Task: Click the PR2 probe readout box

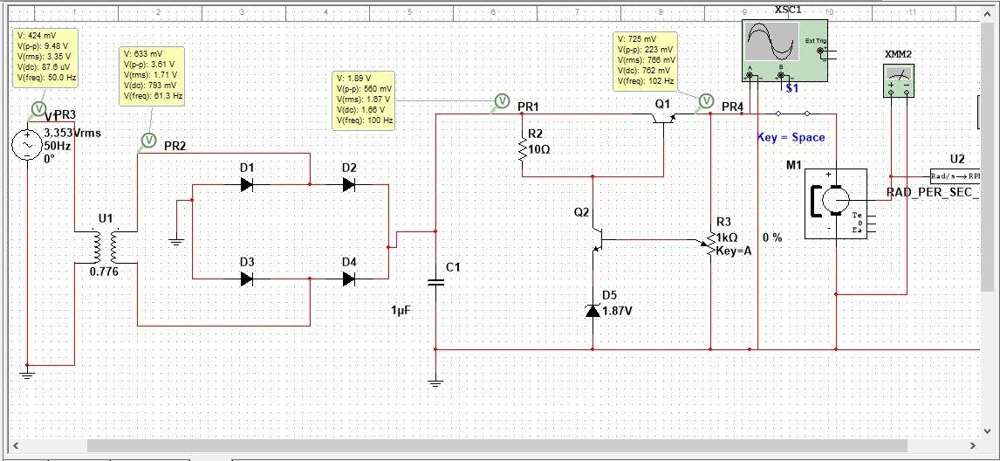Action: [x=152, y=75]
